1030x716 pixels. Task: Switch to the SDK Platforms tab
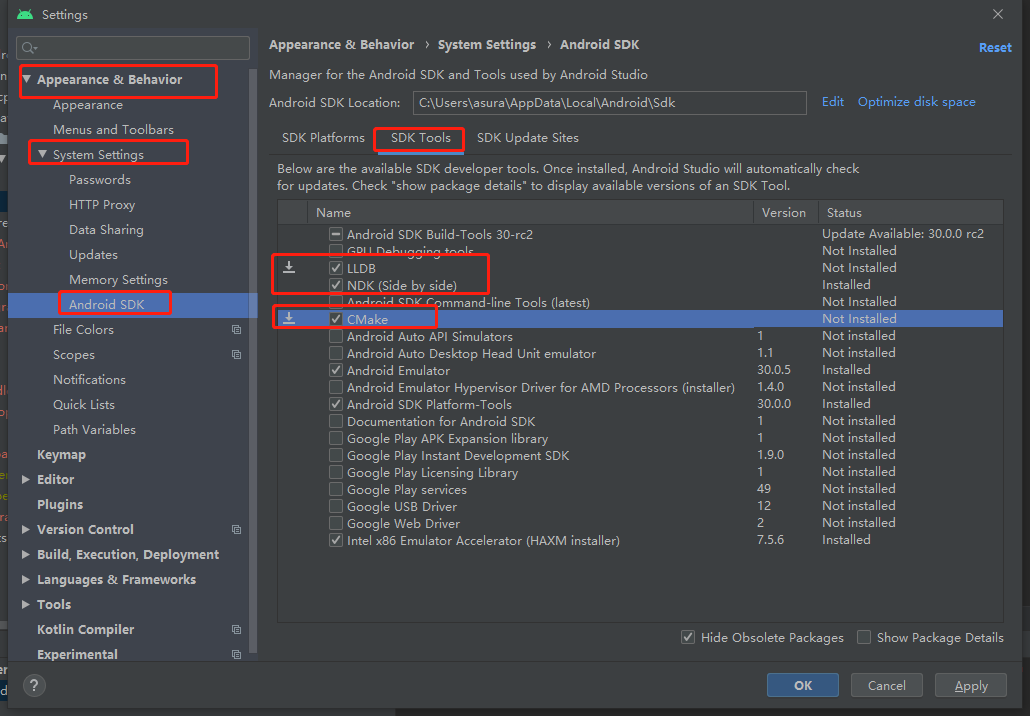pyautogui.click(x=323, y=138)
